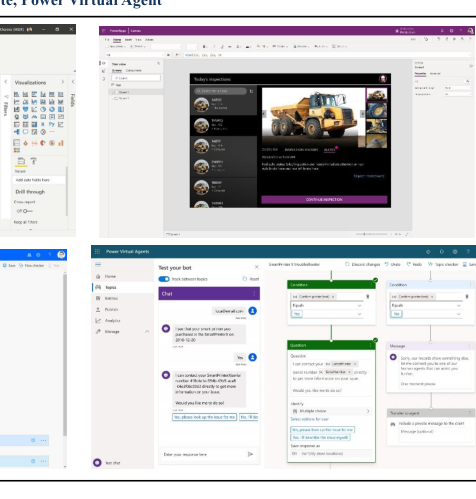The height and width of the screenshot is (499, 476).
Task: Click Discard changes in PVA toolbar
Action: pyautogui.click(x=362, y=264)
